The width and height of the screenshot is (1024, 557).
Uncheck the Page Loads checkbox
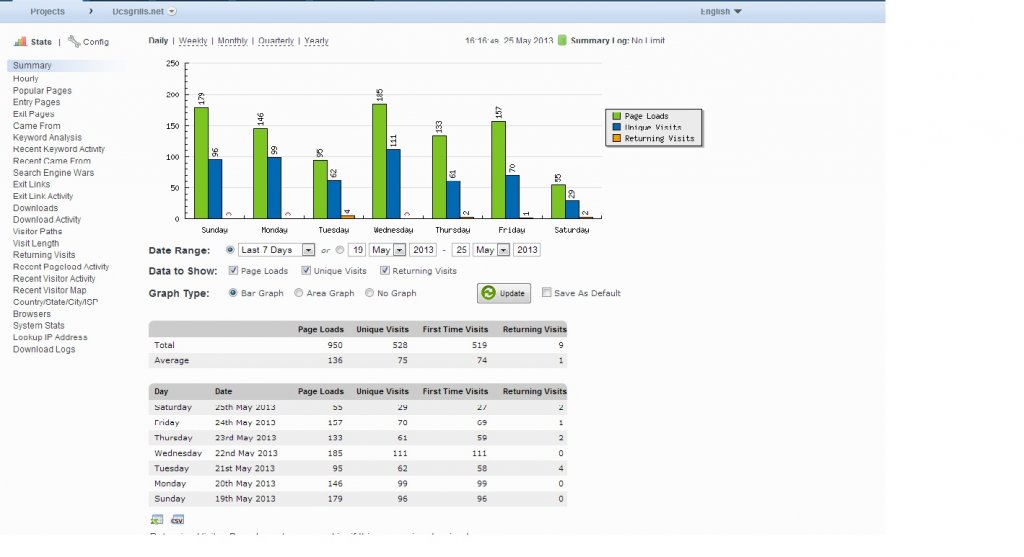coord(233,271)
